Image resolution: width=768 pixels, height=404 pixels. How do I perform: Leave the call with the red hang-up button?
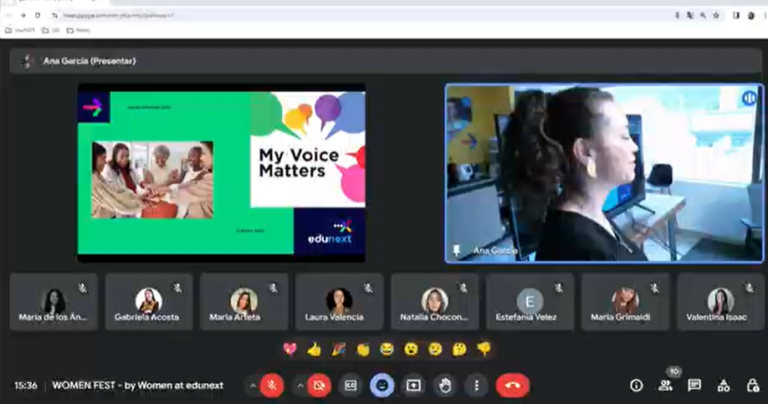pyautogui.click(x=513, y=386)
